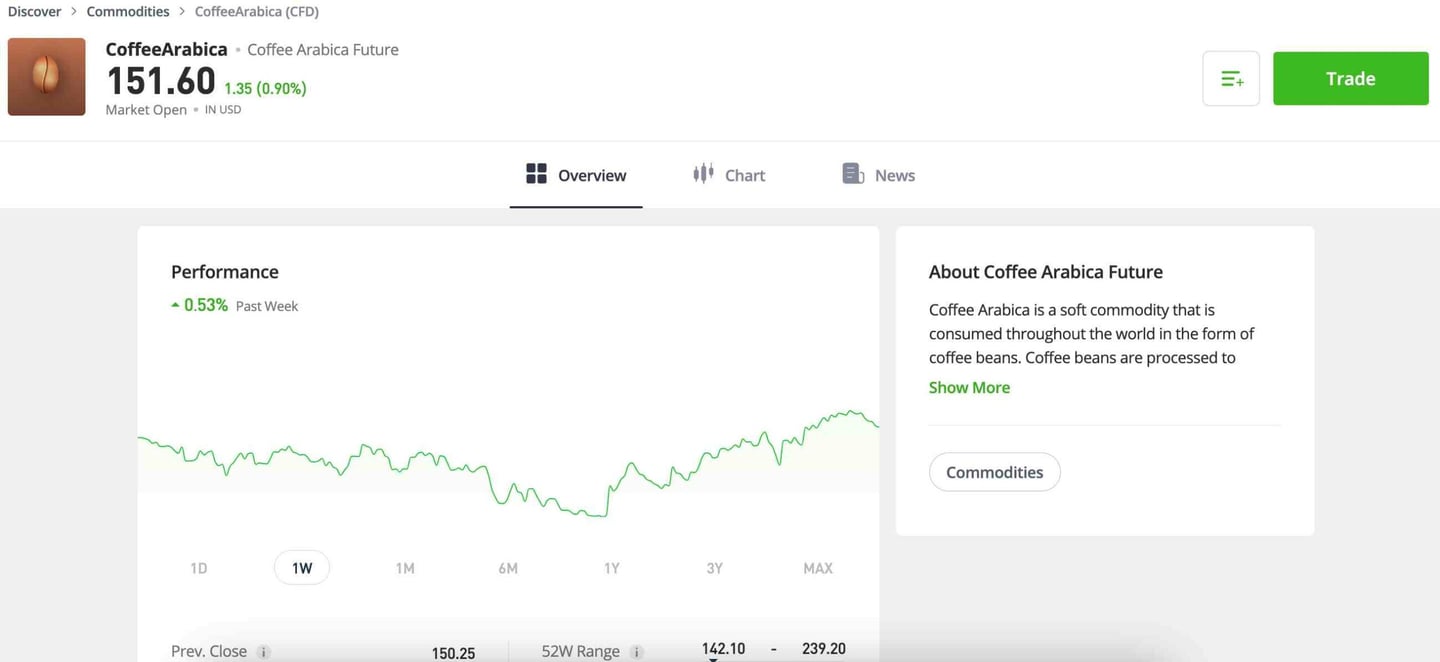This screenshot has height=662, width=1440.
Task: Open the News tab
Action: 879,175
